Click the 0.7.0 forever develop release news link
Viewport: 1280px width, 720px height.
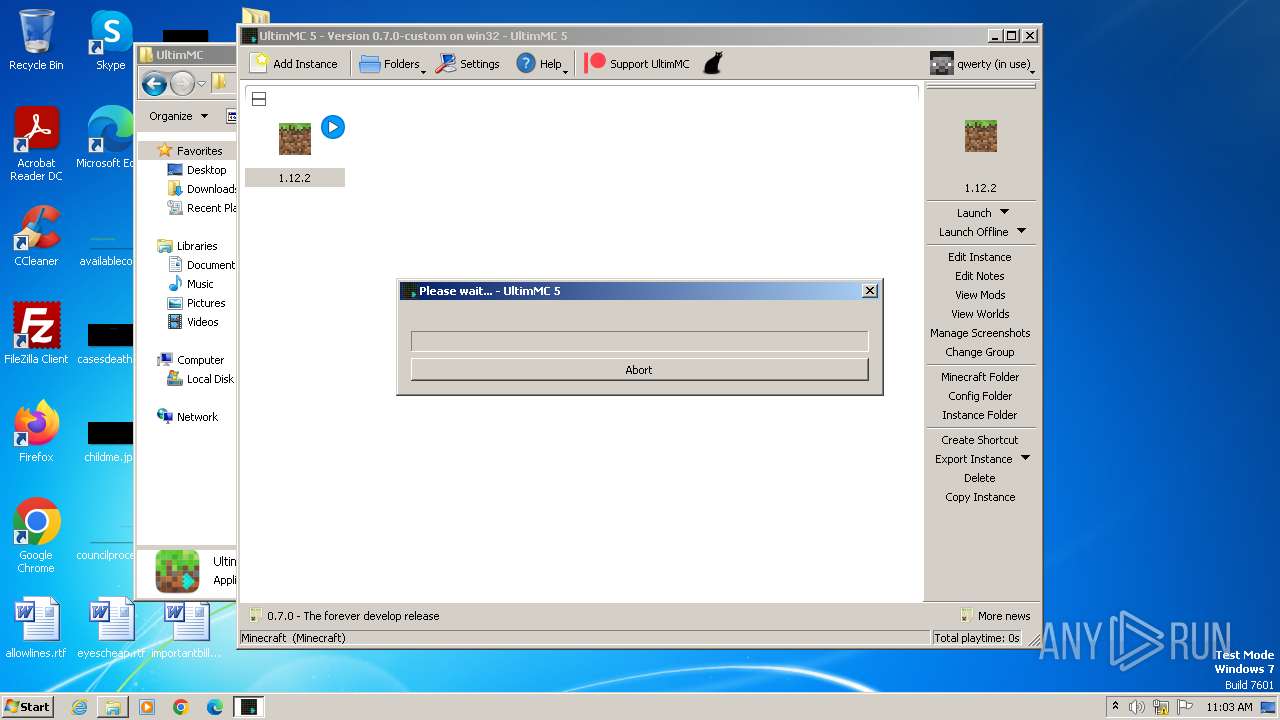coord(344,616)
